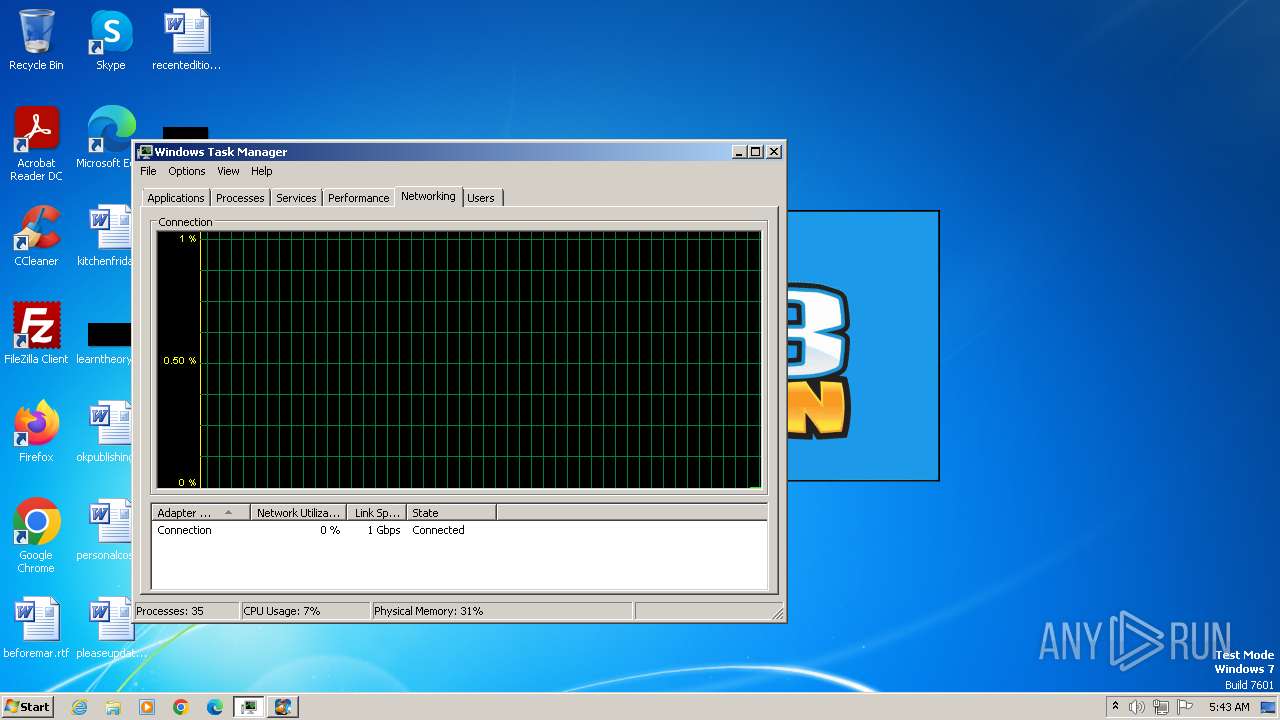Click the 0 % network utilization cell
Image resolution: width=1280 pixels, height=720 pixels.
tap(330, 530)
